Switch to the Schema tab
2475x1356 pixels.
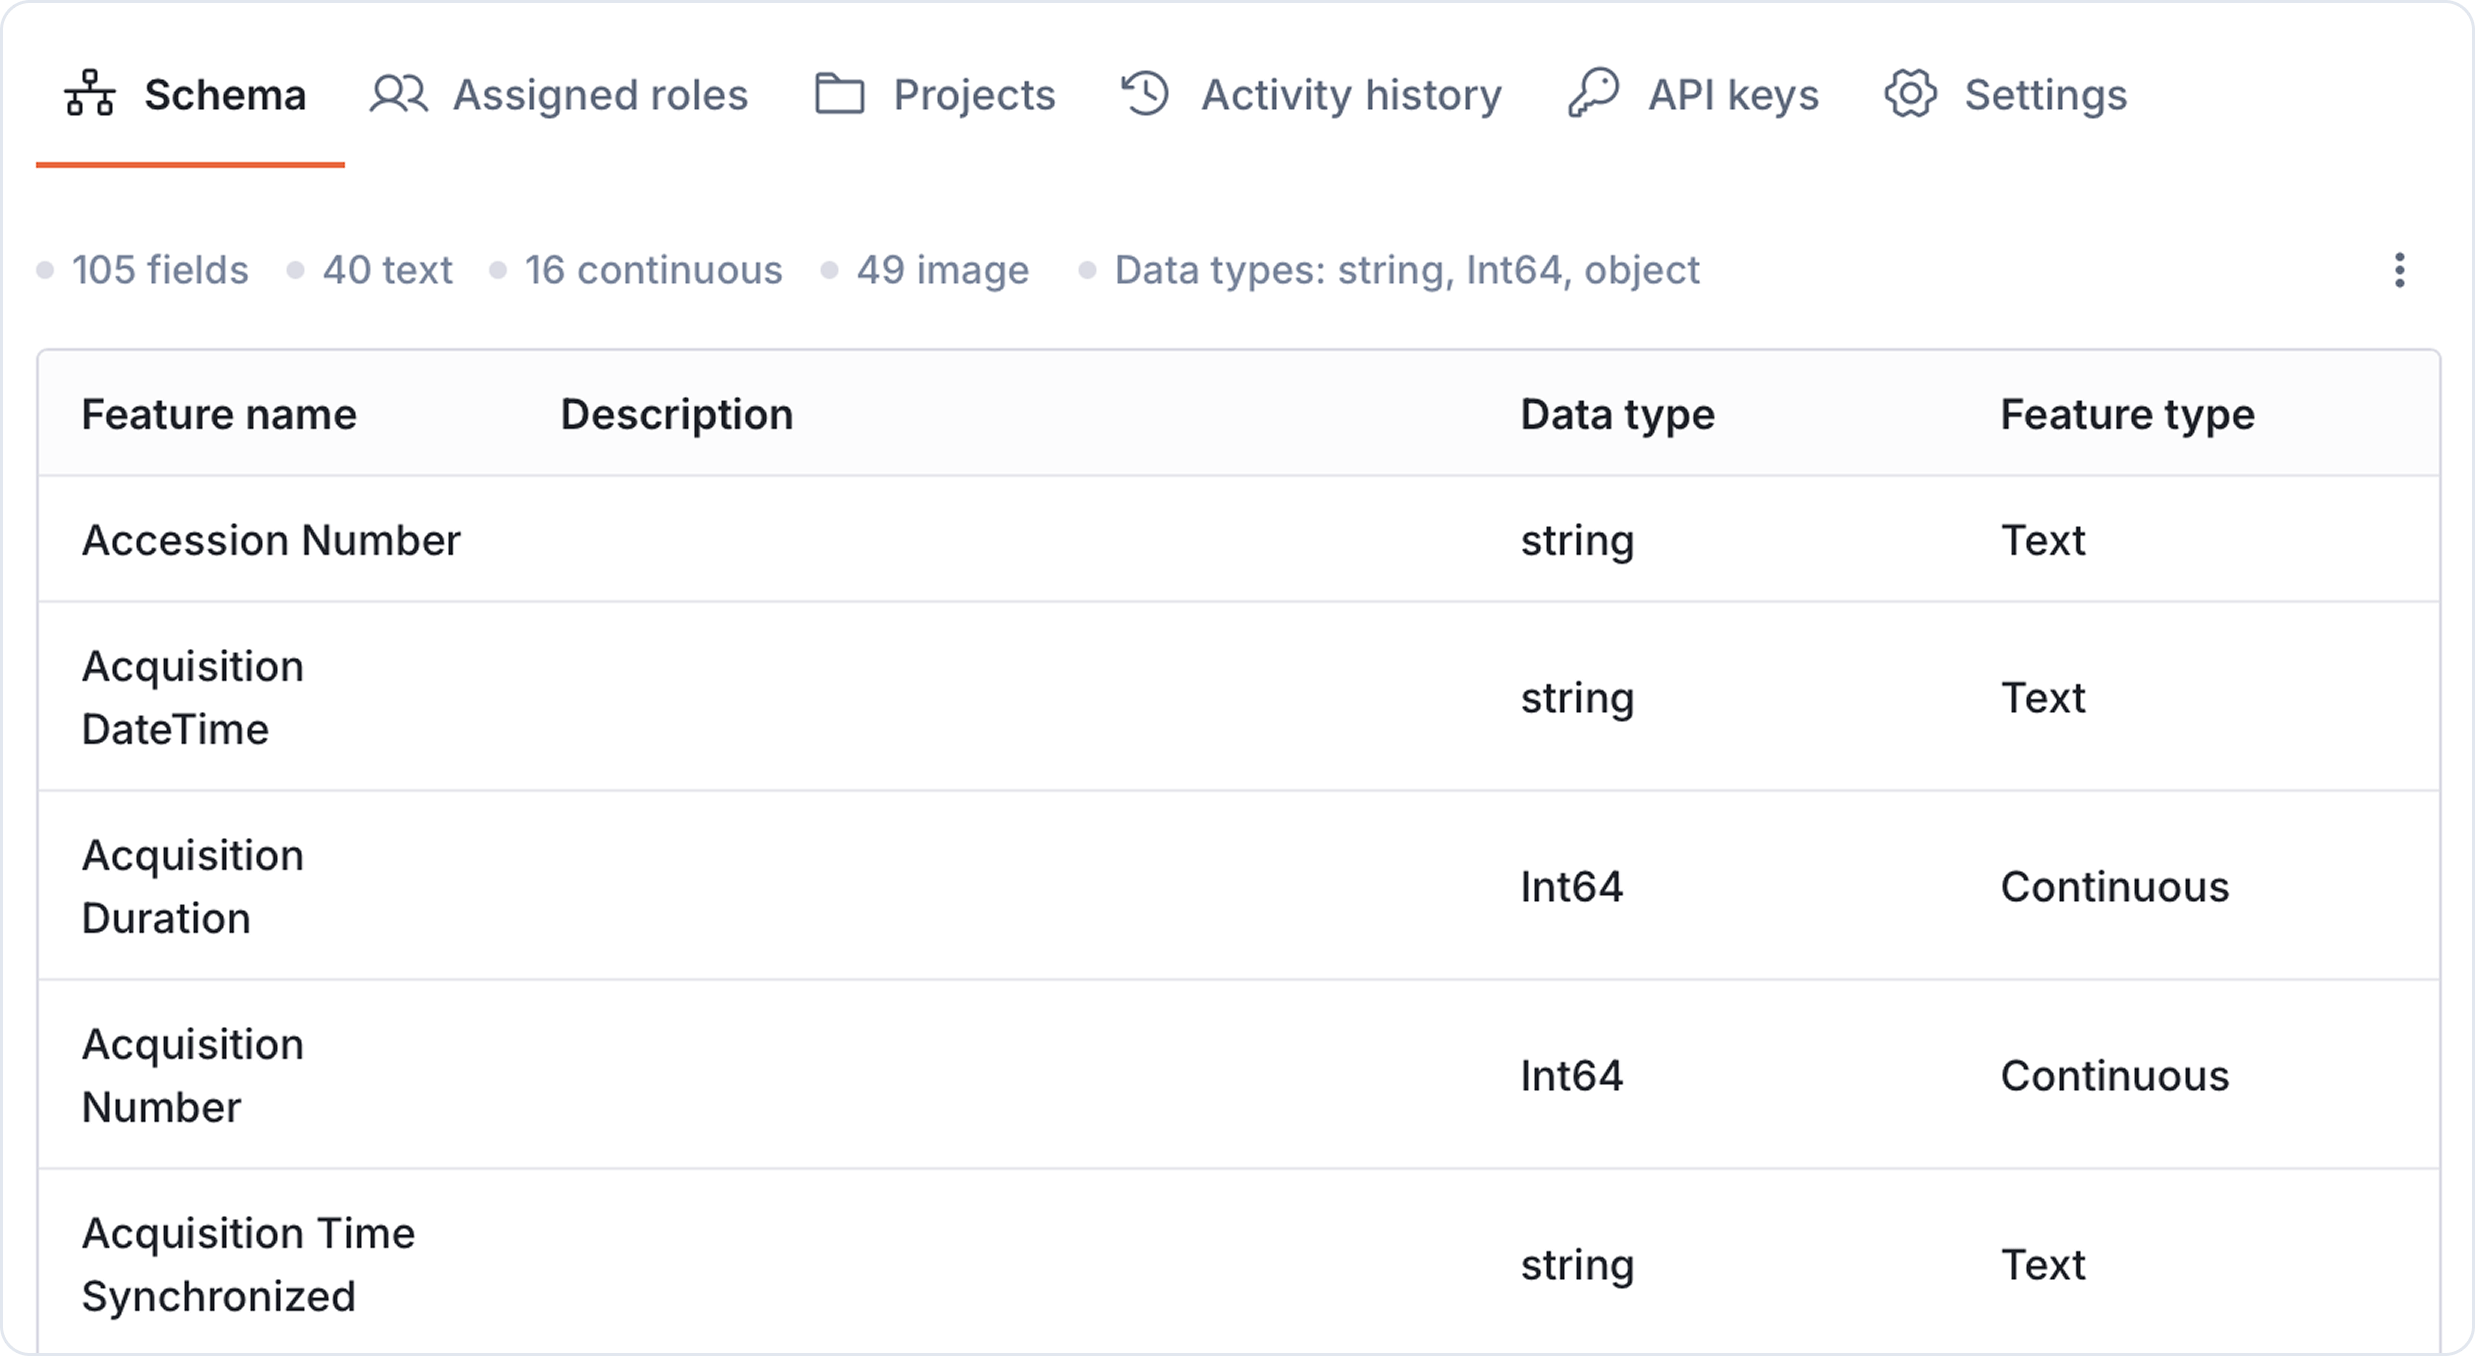coord(190,96)
